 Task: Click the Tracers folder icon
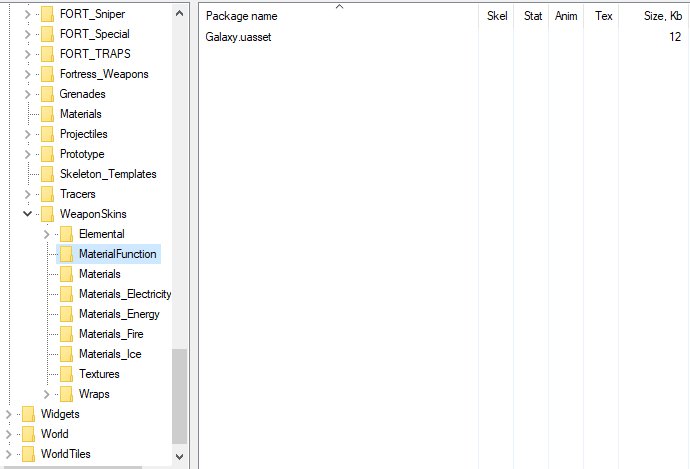(47, 194)
